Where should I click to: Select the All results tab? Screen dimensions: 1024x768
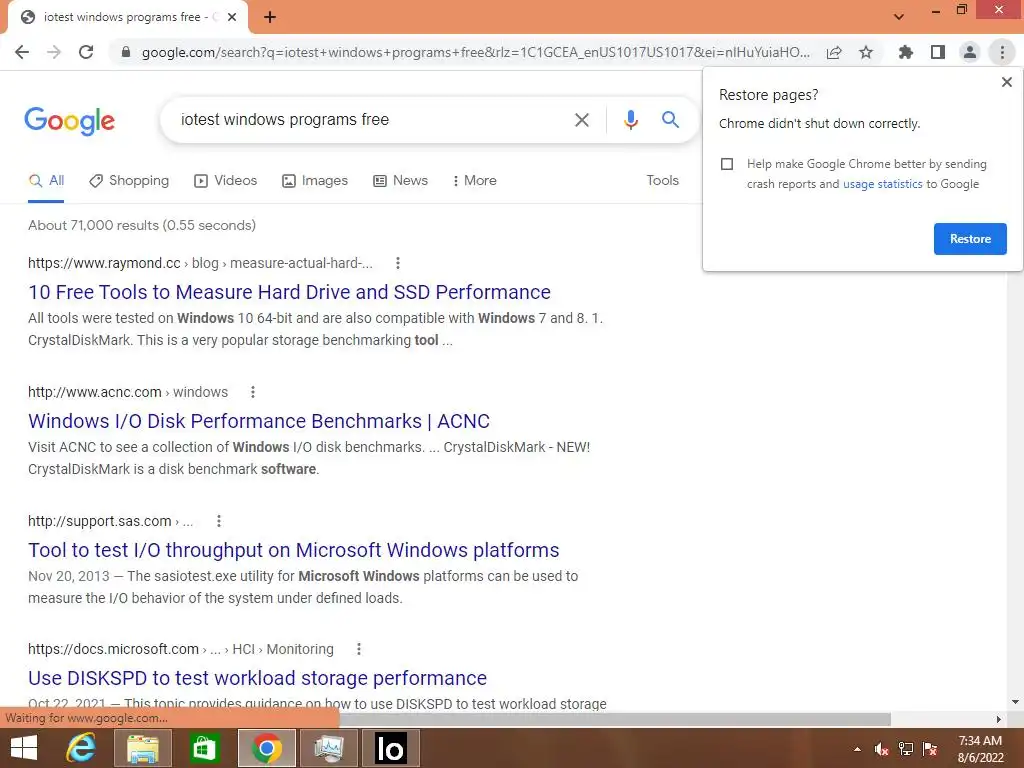[46, 181]
